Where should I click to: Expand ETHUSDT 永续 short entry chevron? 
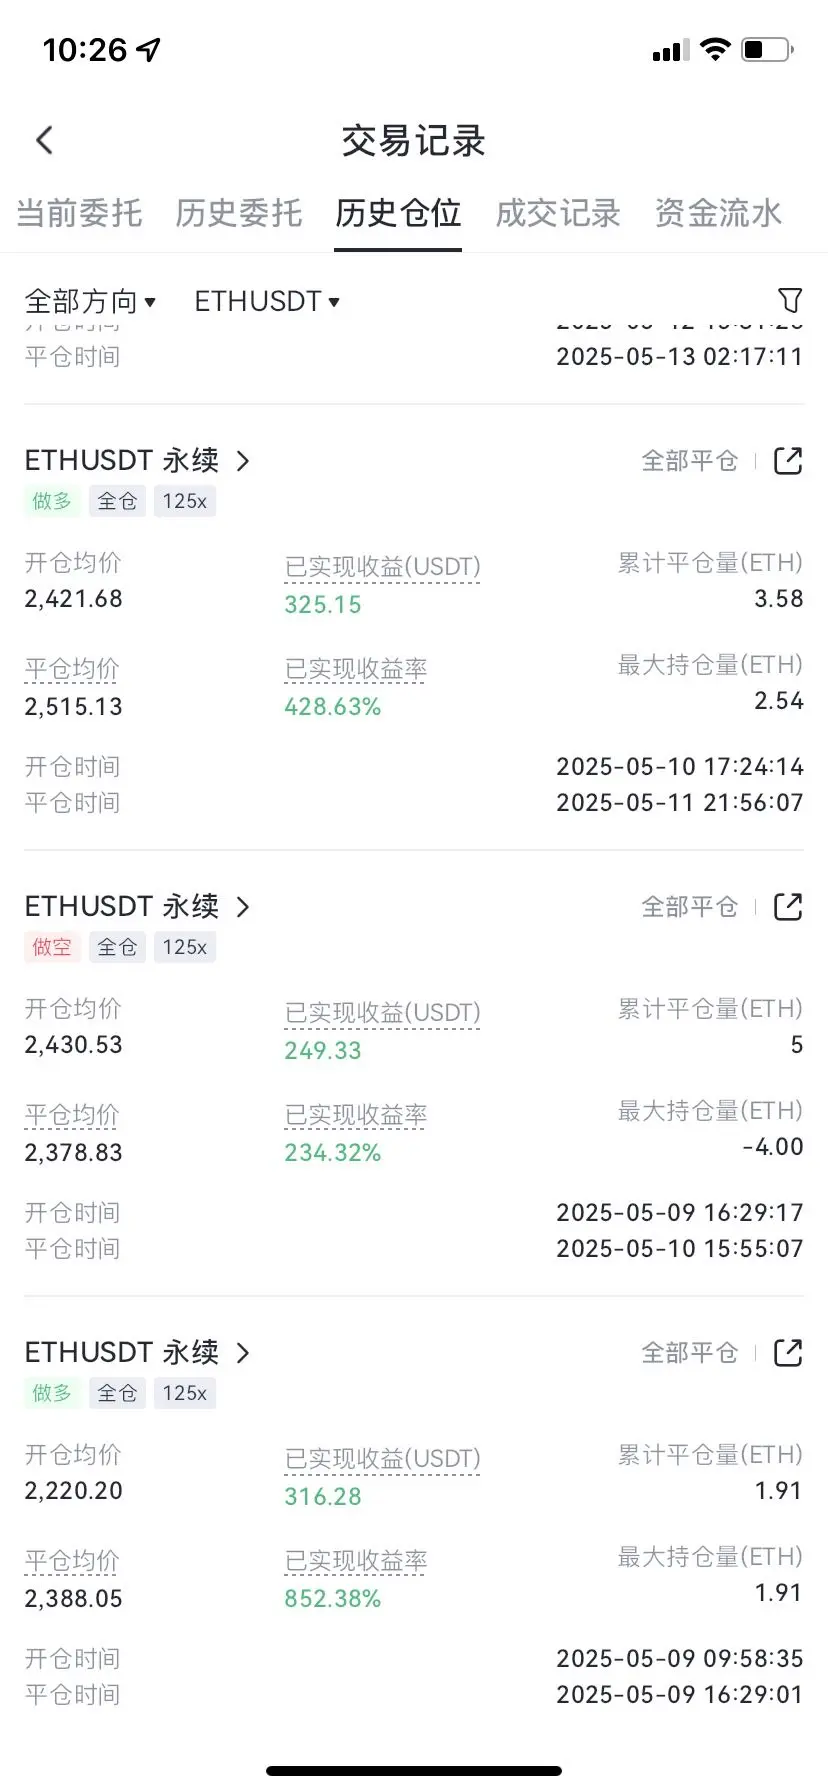tap(242, 907)
